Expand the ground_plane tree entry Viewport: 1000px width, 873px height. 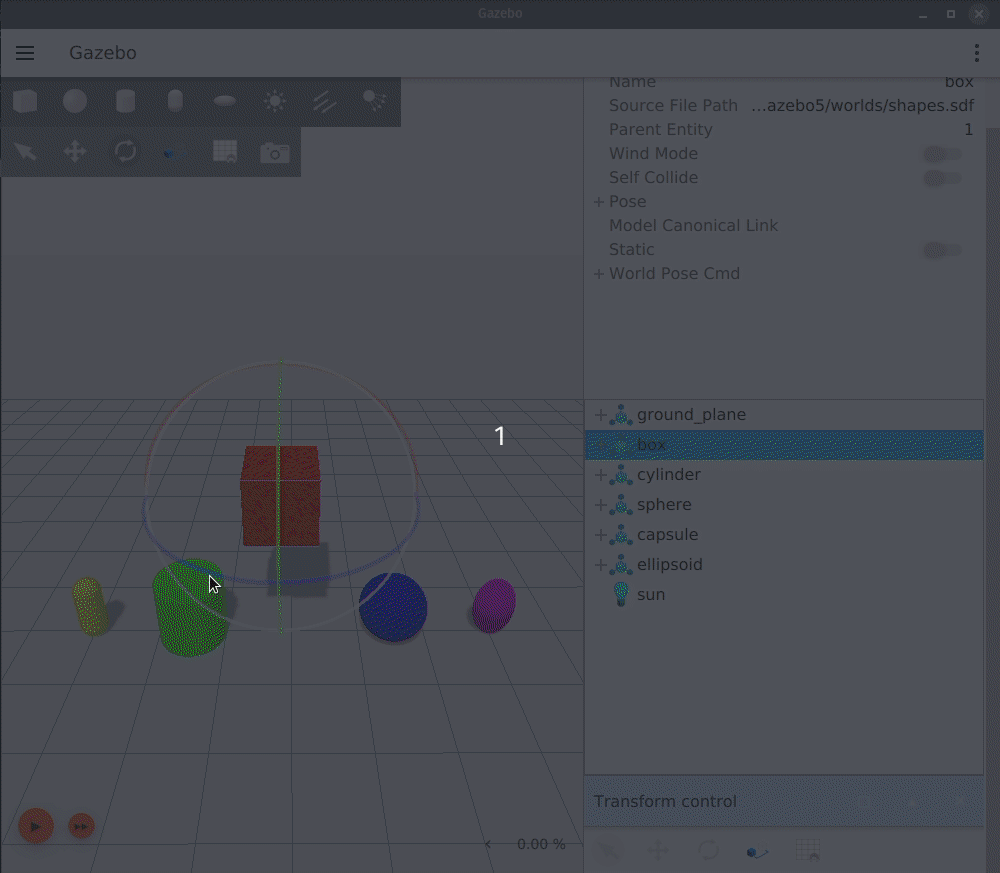[600, 415]
